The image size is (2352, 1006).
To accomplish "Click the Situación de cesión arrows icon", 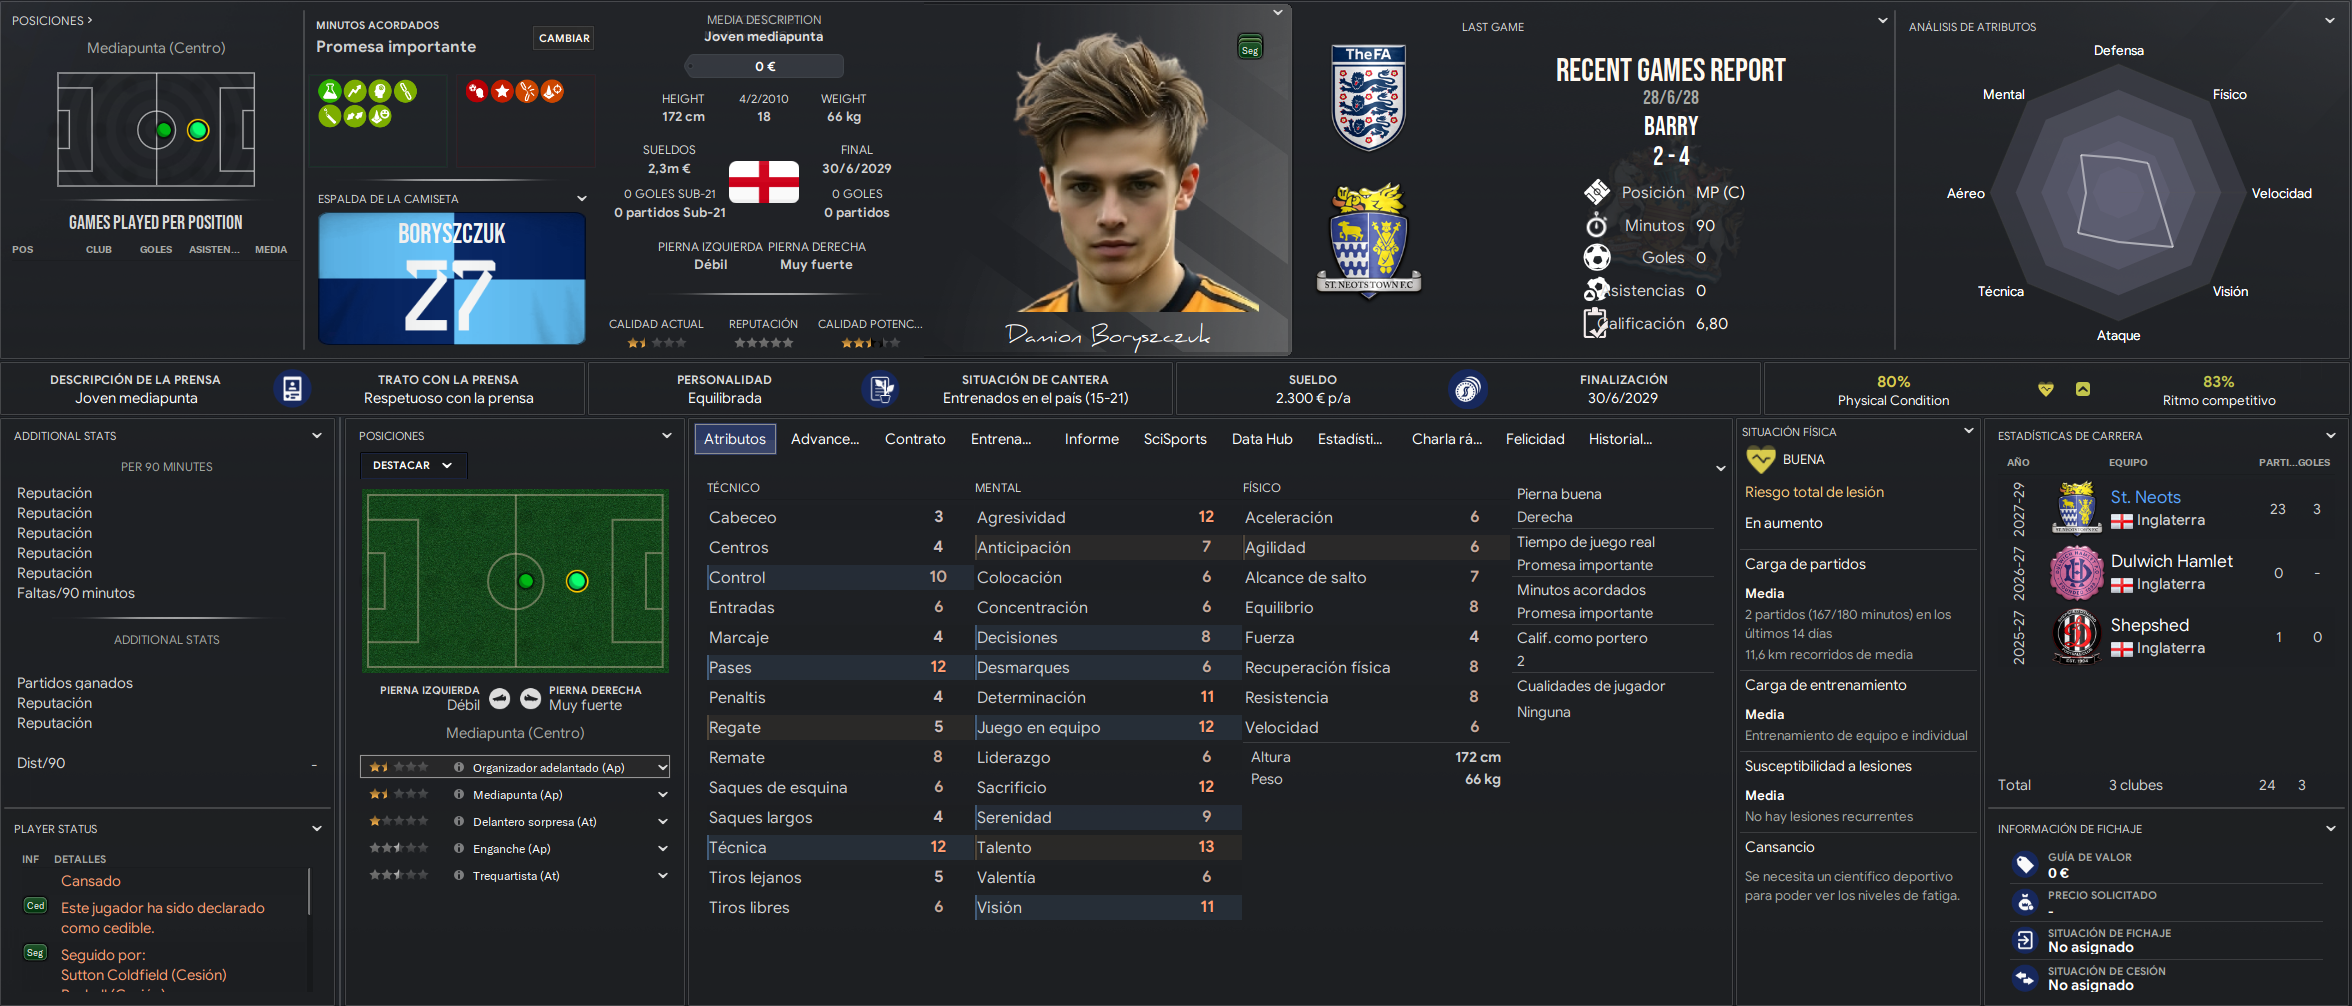I will 2025,978.
